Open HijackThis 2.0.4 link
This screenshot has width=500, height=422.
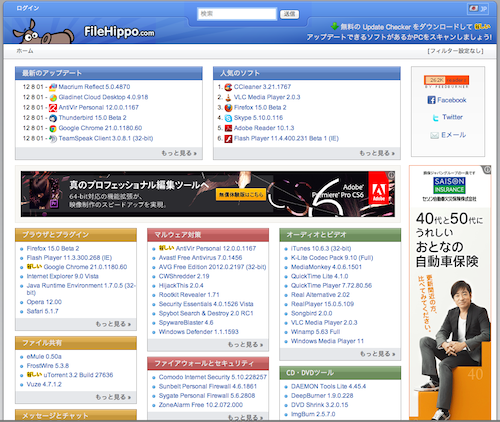pyautogui.click(x=181, y=286)
